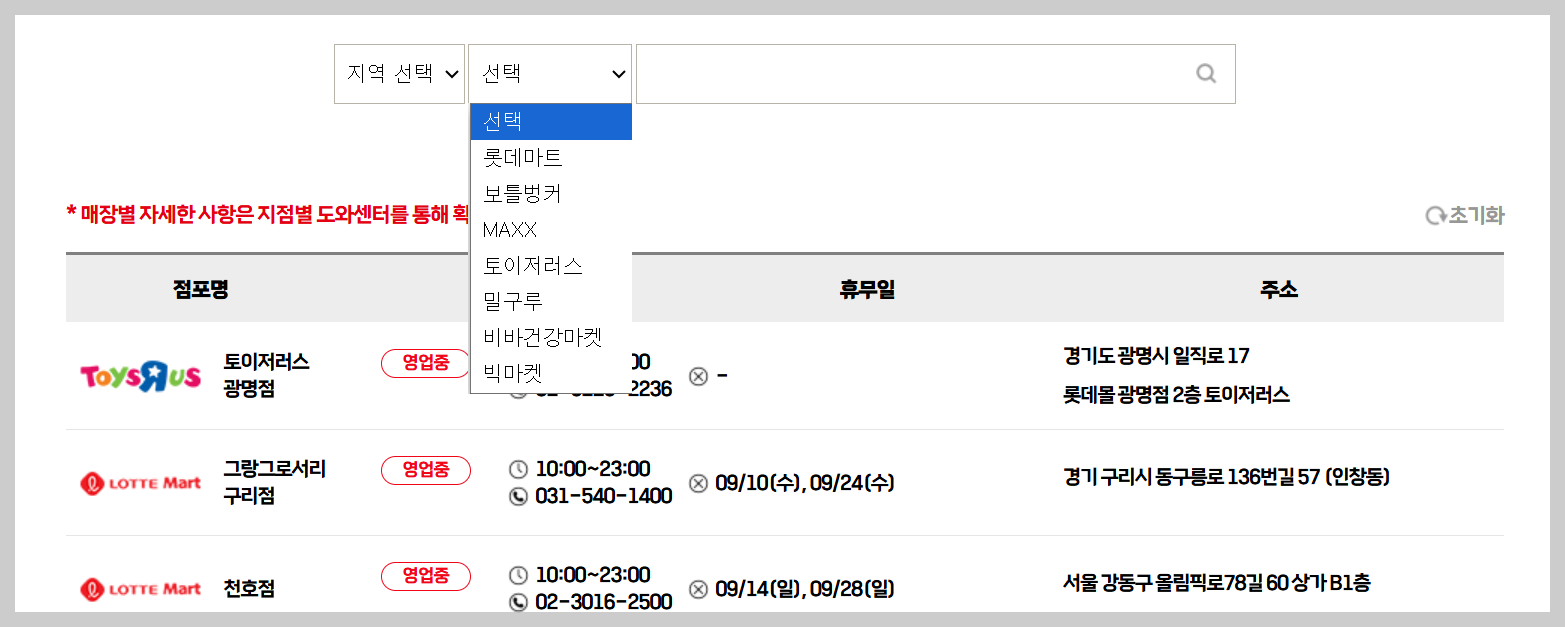Click closed-day icon in 광명점 row
This screenshot has width=1565, height=627.
point(698,376)
